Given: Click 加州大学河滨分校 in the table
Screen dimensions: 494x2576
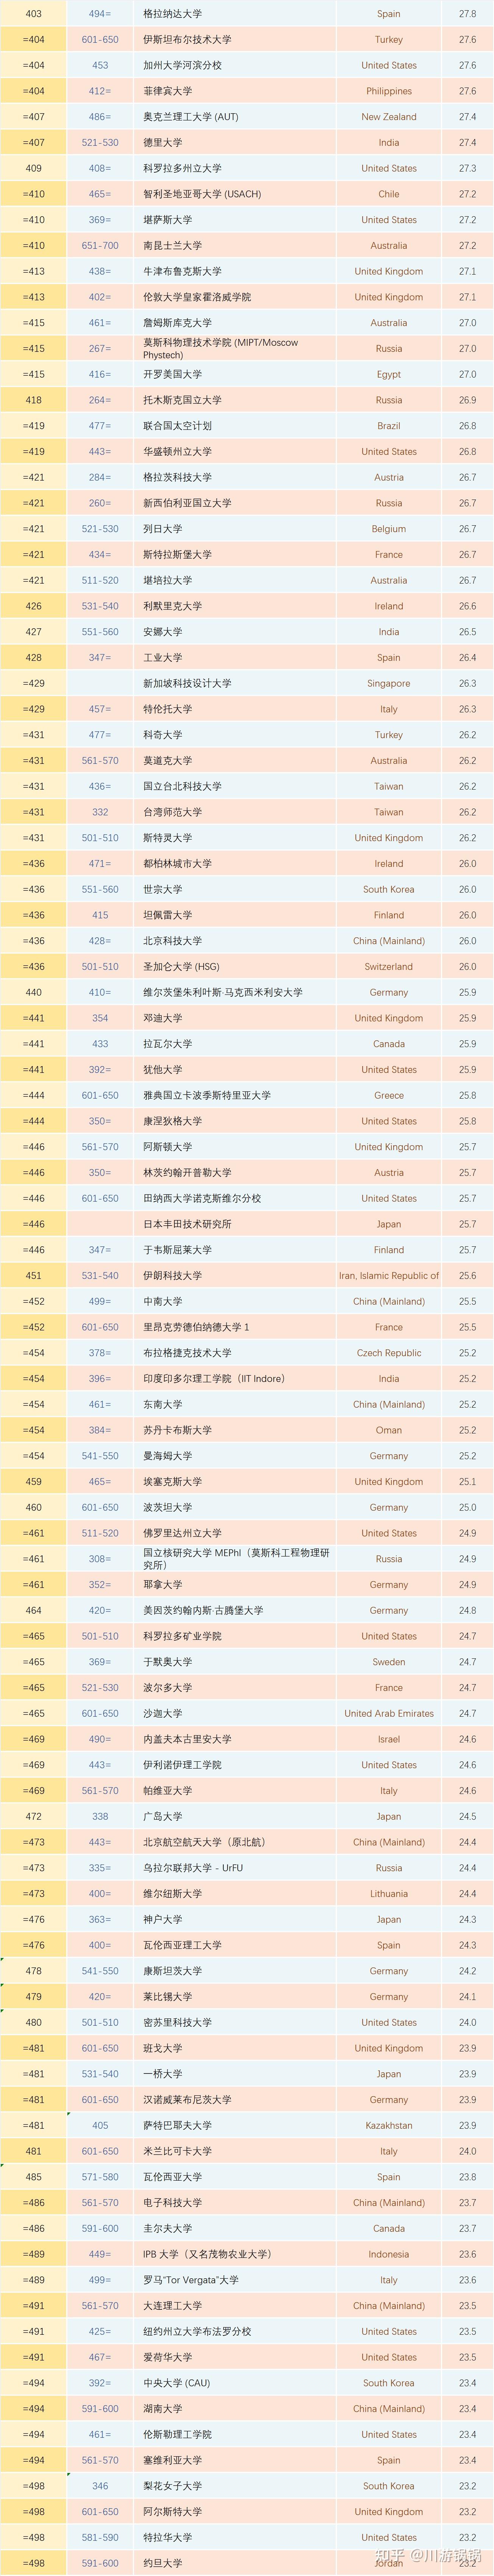Looking at the screenshot, I should click(x=182, y=65).
